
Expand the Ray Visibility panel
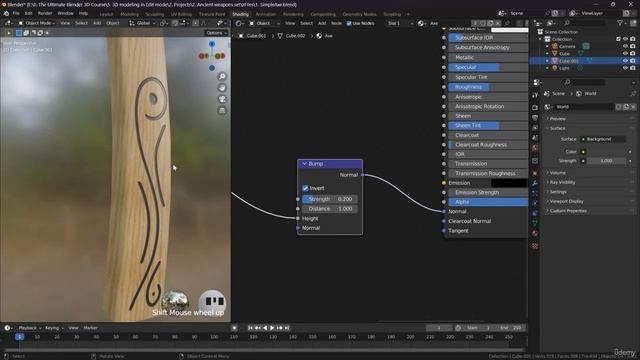tap(561, 182)
